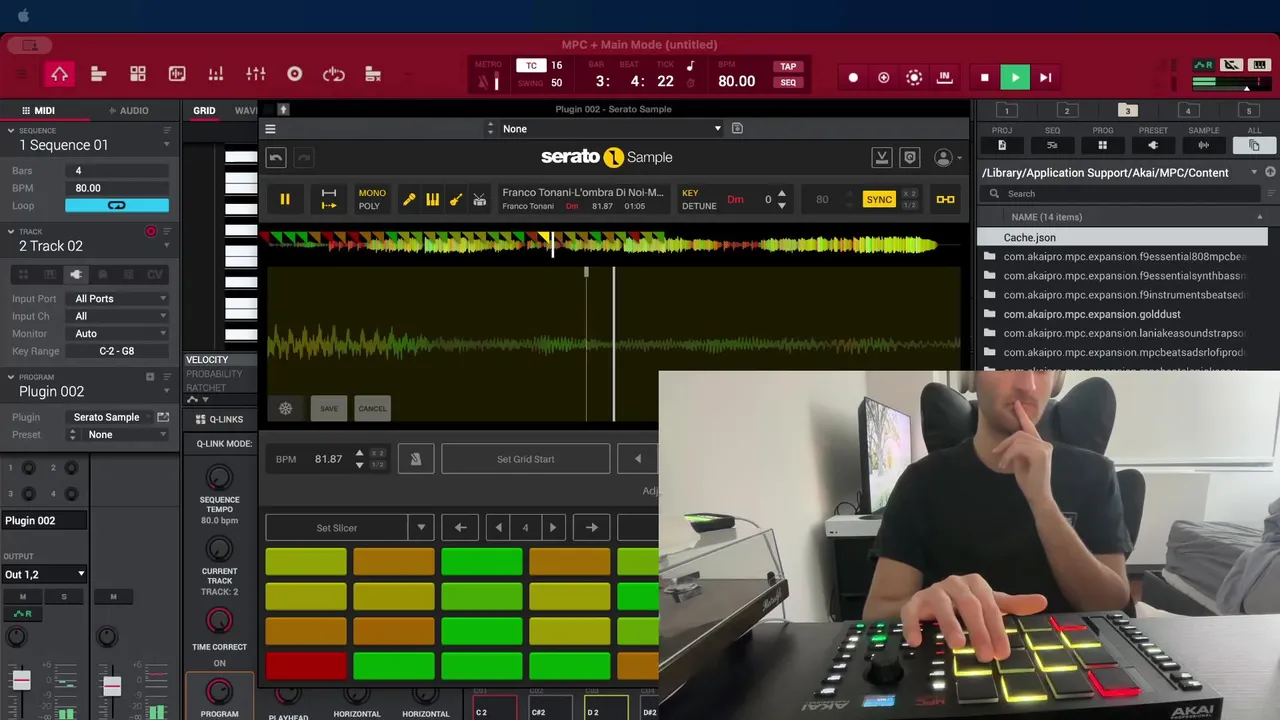Open the Serato preset None dropdown

[611, 128]
